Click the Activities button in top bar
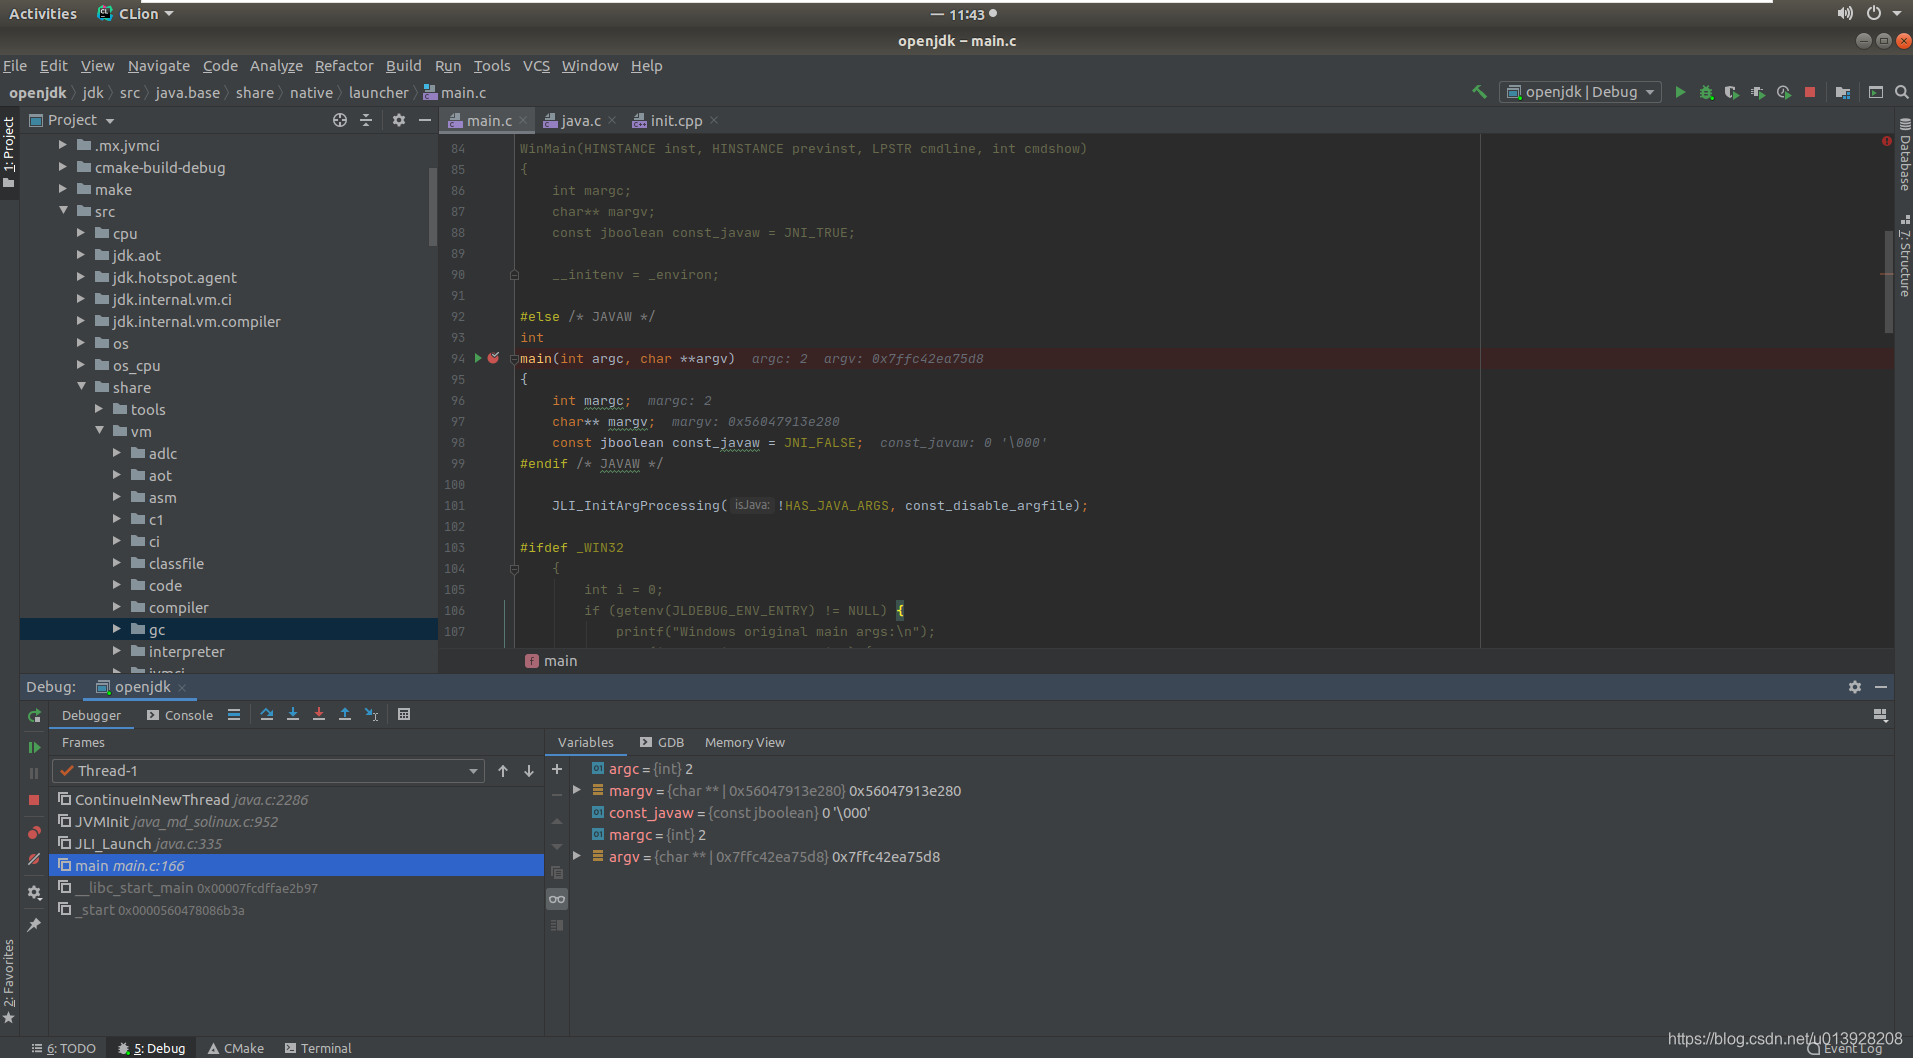Viewport: 1913px width, 1058px height. click(43, 14)
